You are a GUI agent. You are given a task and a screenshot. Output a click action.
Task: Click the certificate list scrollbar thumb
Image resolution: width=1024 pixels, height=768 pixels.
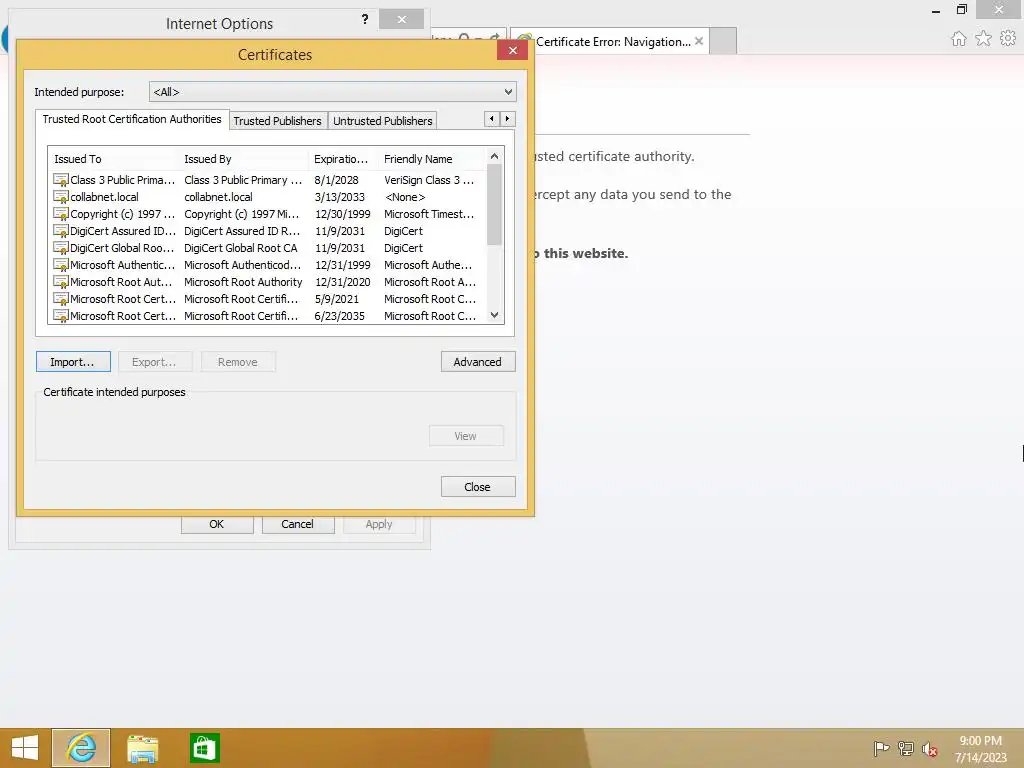tap(494, 204)
